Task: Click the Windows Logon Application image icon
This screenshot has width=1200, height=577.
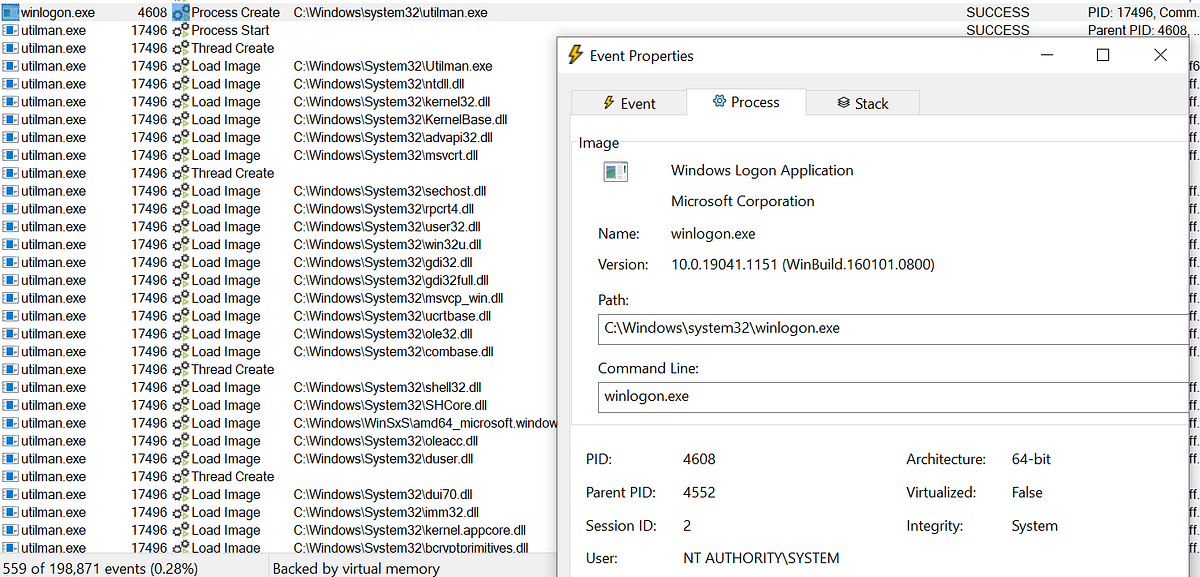Action: click(x=615, y=170)
